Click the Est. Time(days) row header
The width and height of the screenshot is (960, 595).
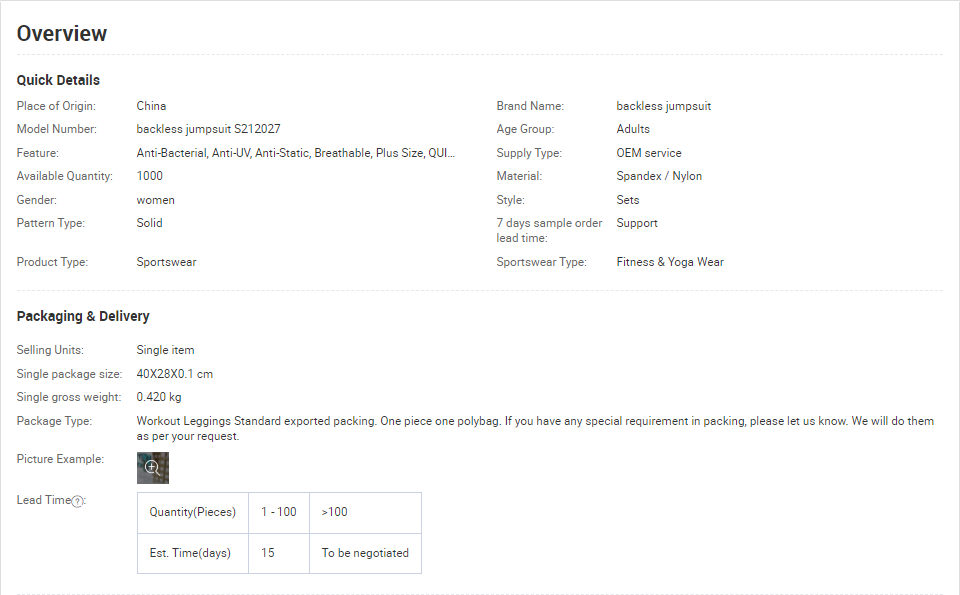pyautogui.click(x=193, y=553)
